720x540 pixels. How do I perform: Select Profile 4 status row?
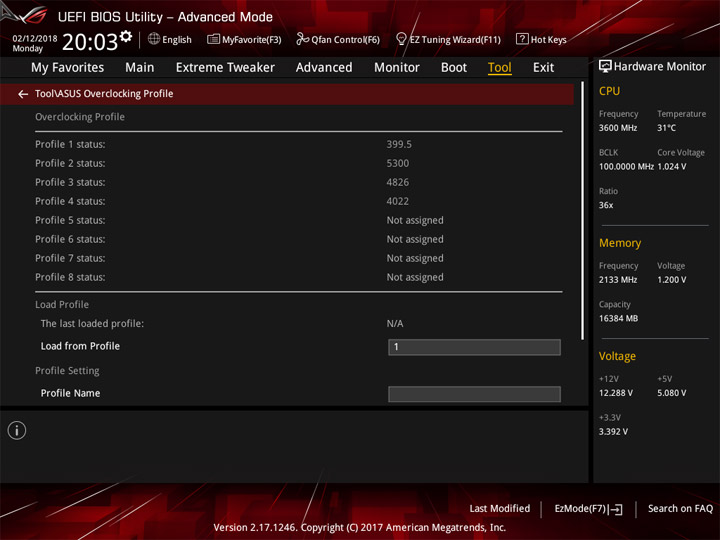tap(298, 201)
